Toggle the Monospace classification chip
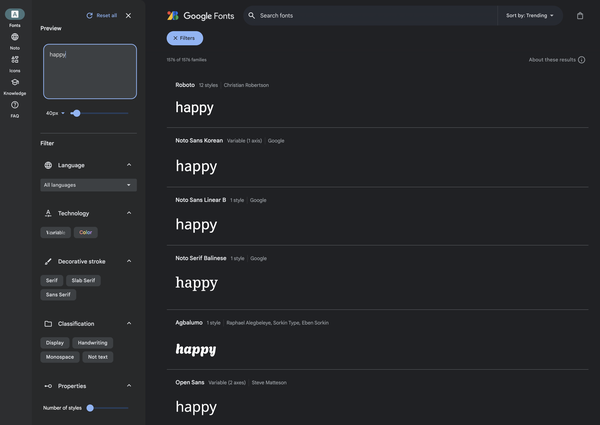The image size is (600, 425). 60,357
